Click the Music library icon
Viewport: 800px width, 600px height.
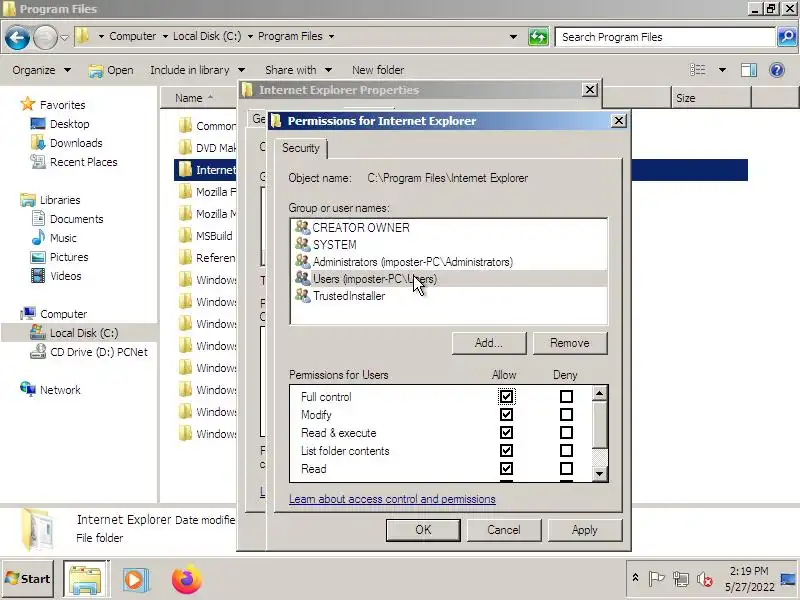click(x=38, y=238)
